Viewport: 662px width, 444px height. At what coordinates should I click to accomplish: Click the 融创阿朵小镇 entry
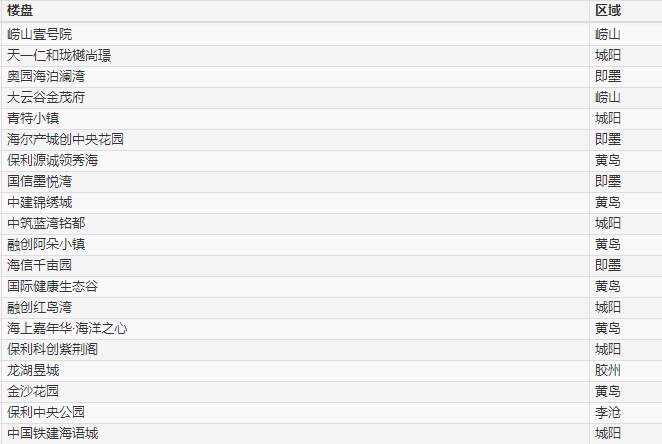(46, 244)
